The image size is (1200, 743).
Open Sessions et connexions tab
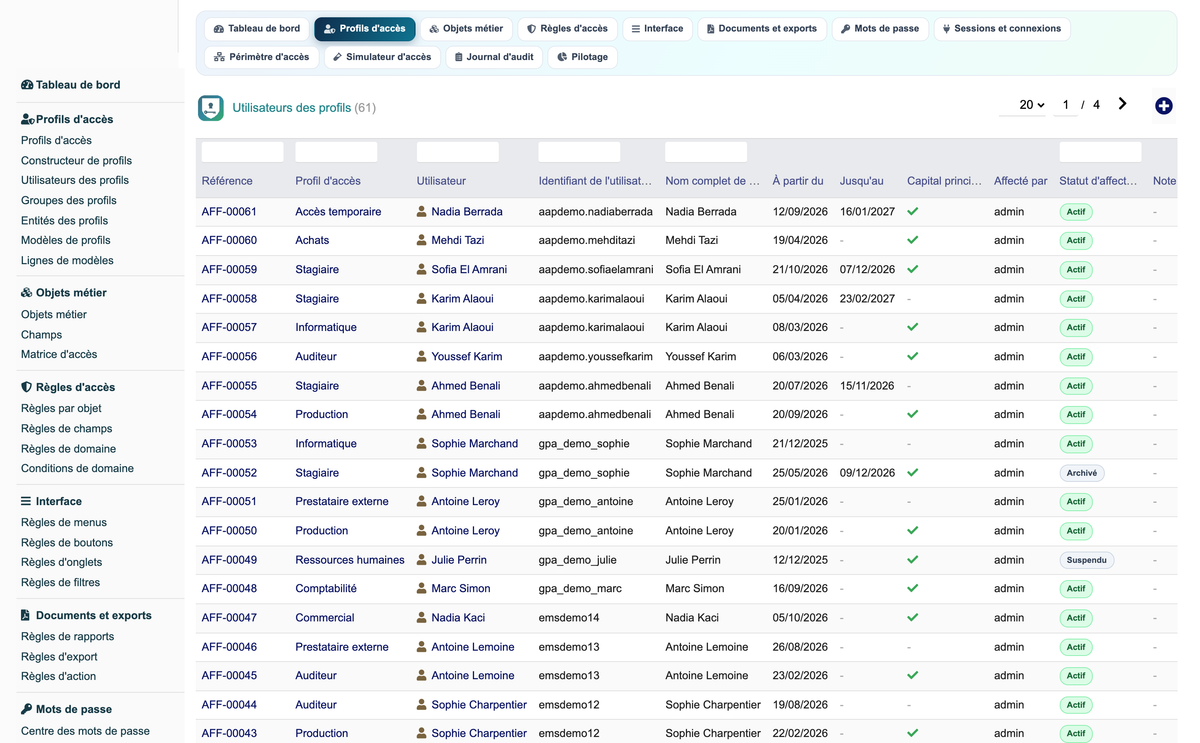1002,29
